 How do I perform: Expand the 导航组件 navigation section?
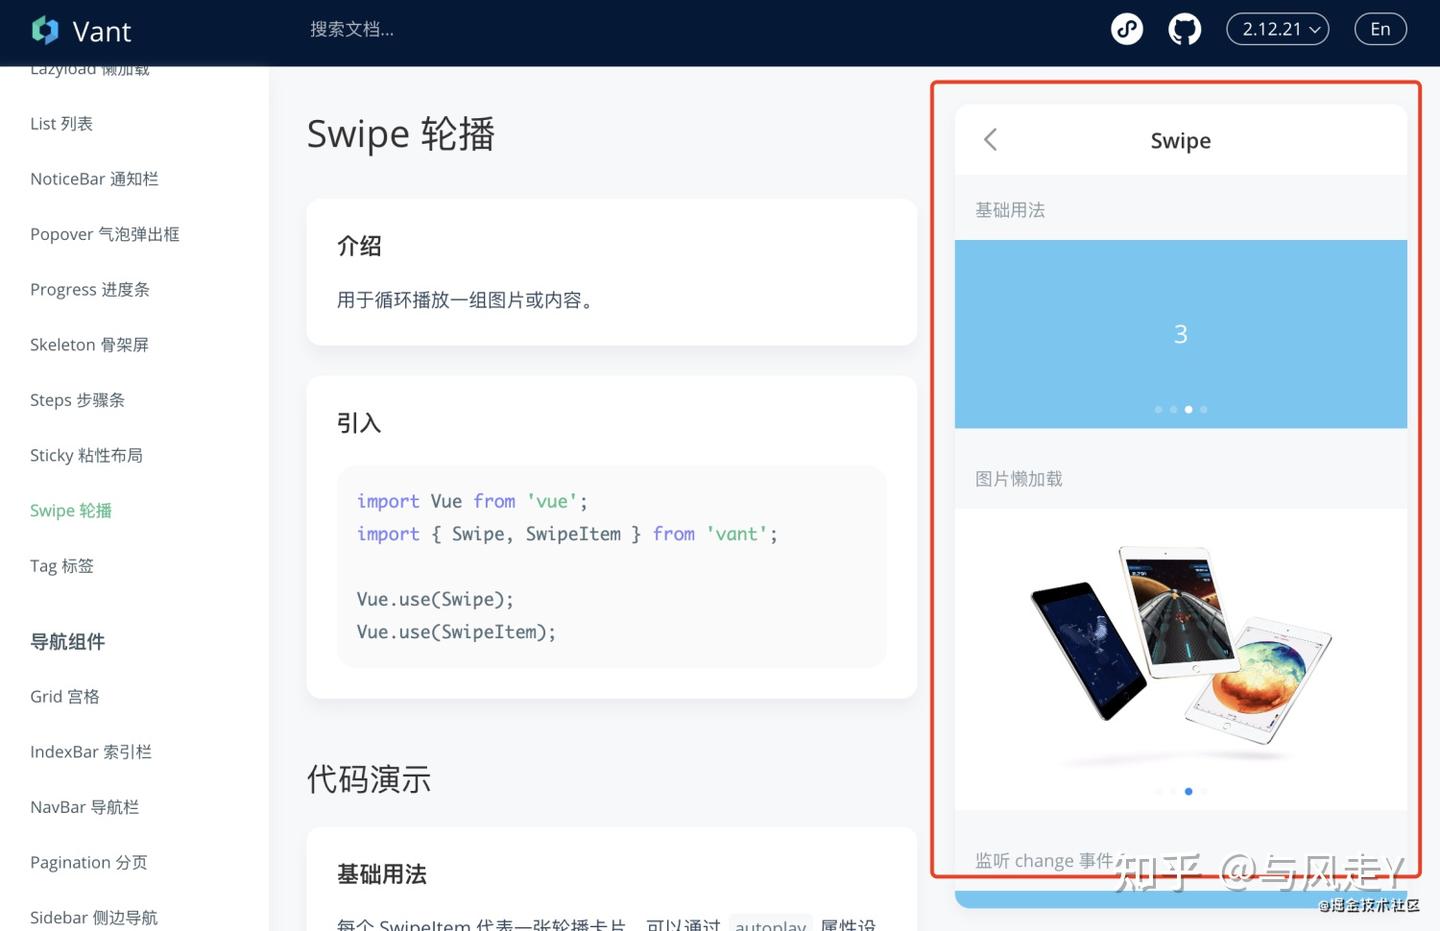point(67,641)
